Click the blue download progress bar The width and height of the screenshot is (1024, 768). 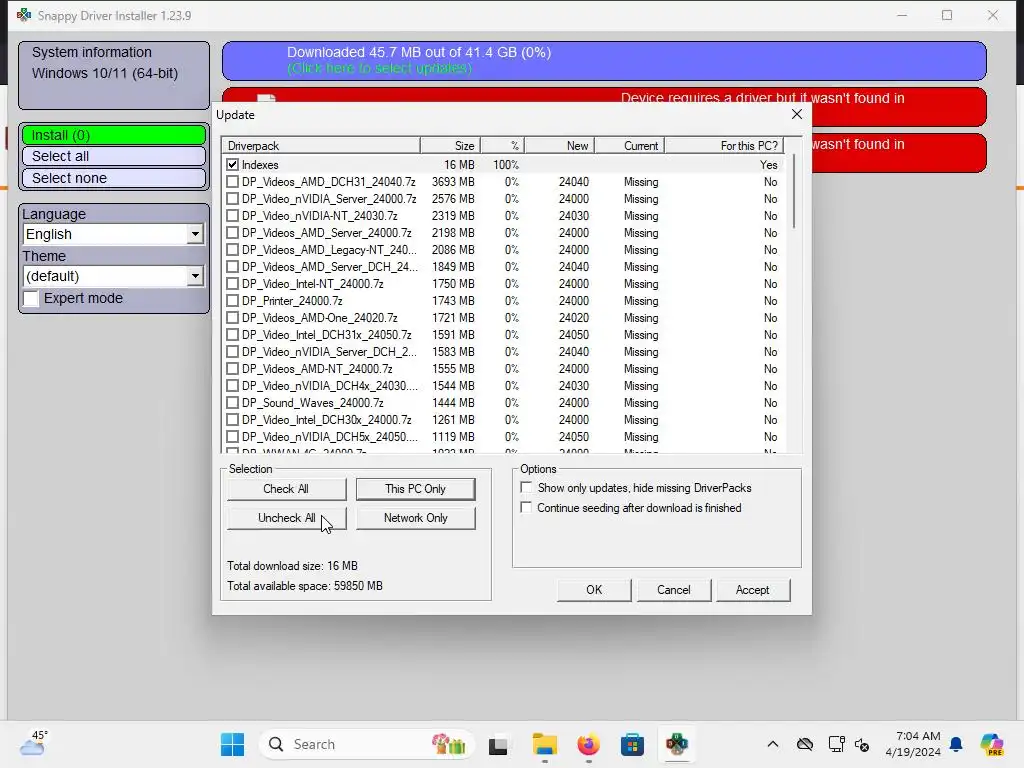604,61
